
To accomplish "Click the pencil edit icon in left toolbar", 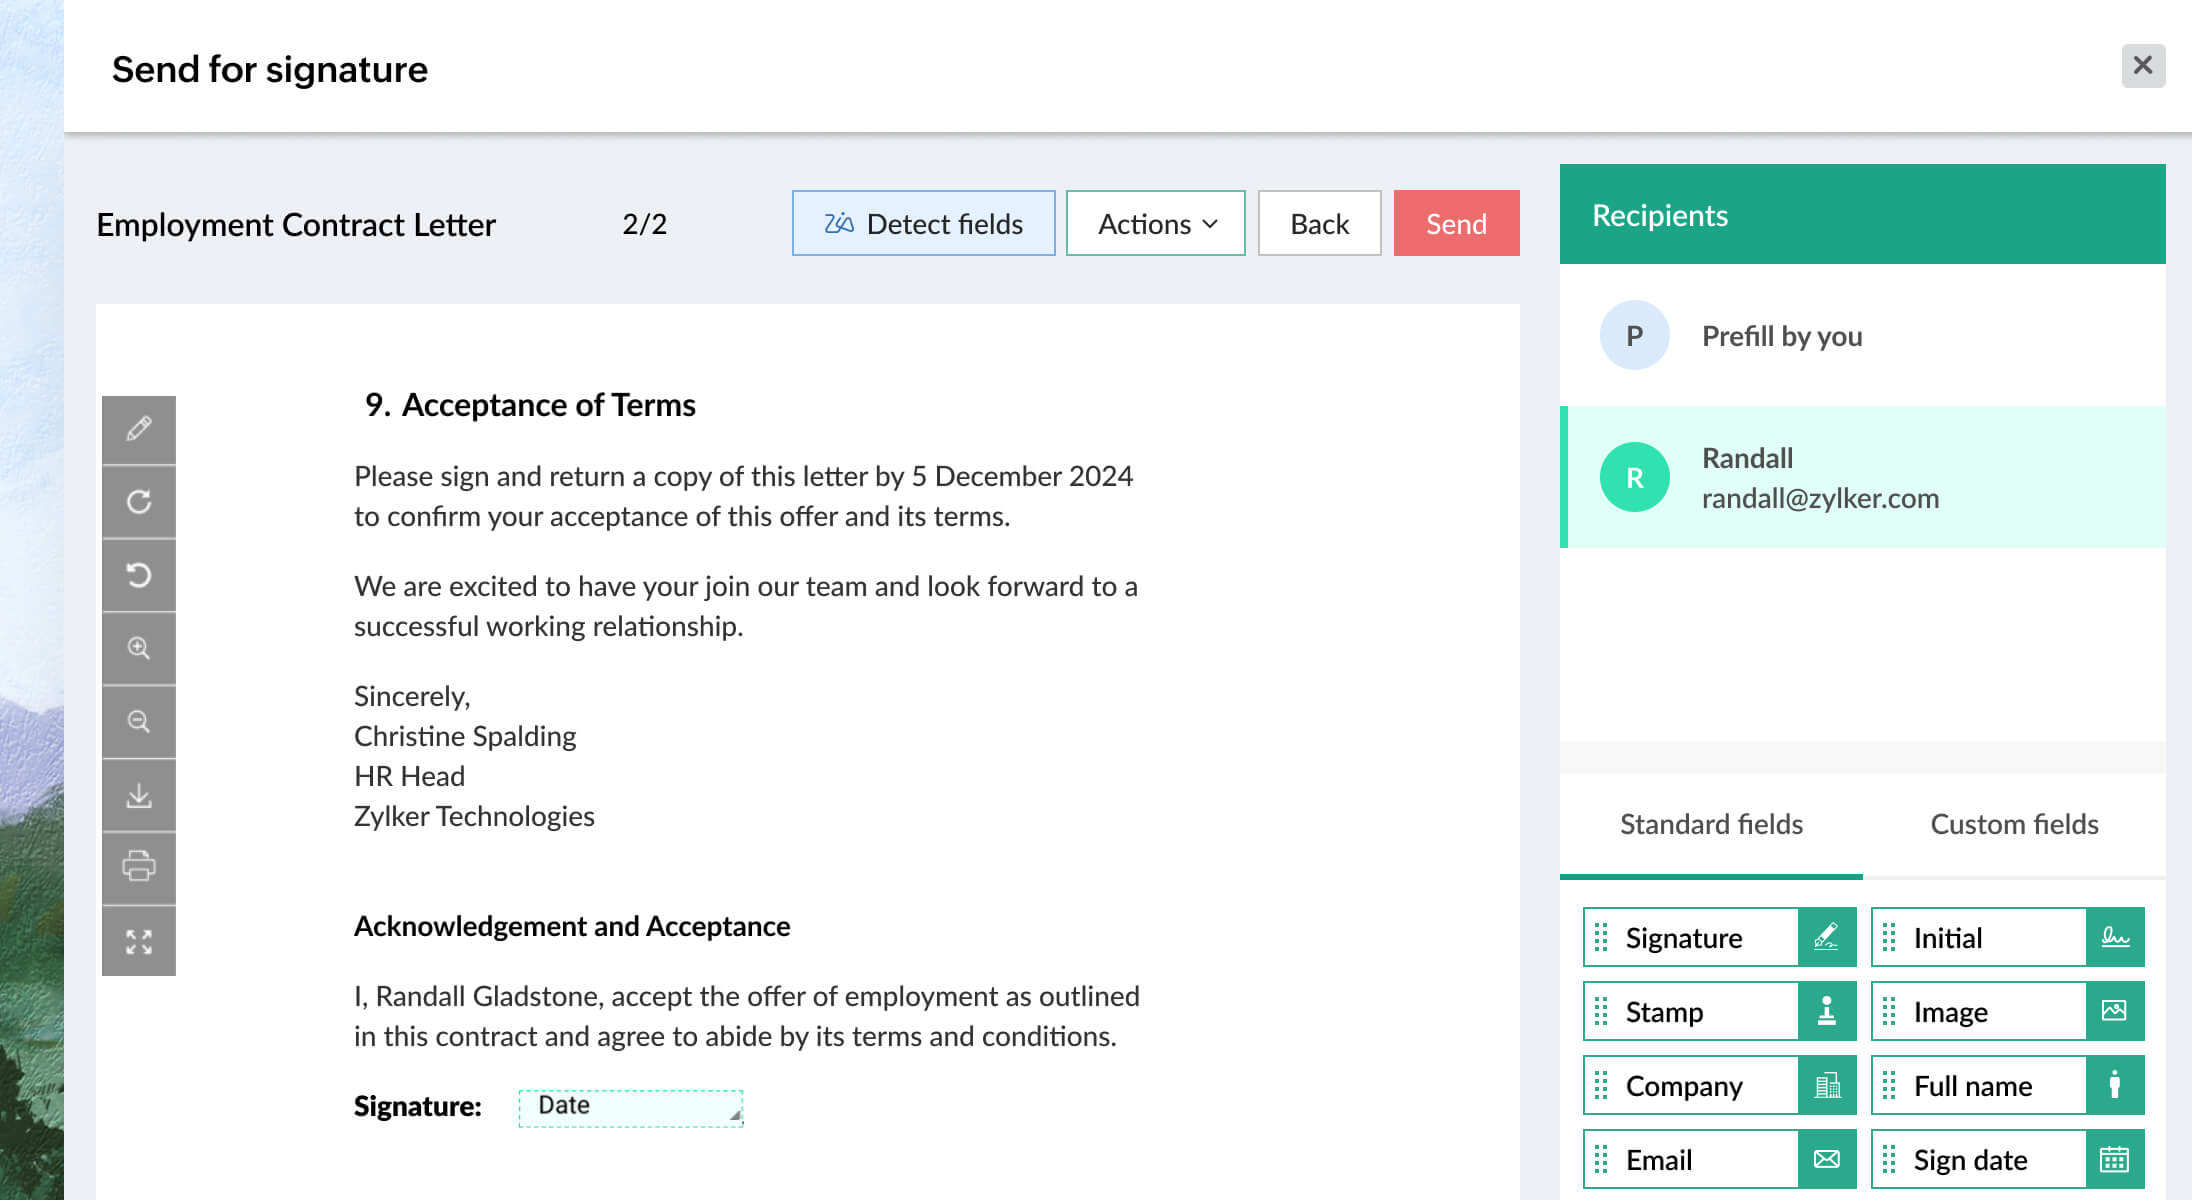I will [x=139, y=429].
